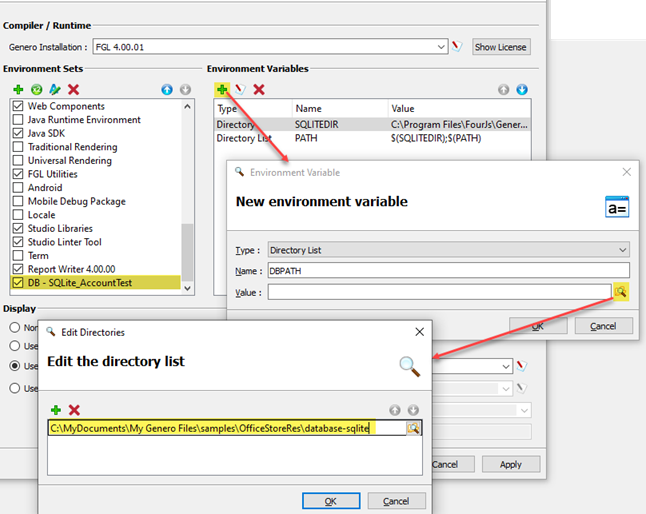The width and height of the screenshot is (646, 514).
Task: Browse for the DBPATH value directory
Action: click(x=620, y=292)
